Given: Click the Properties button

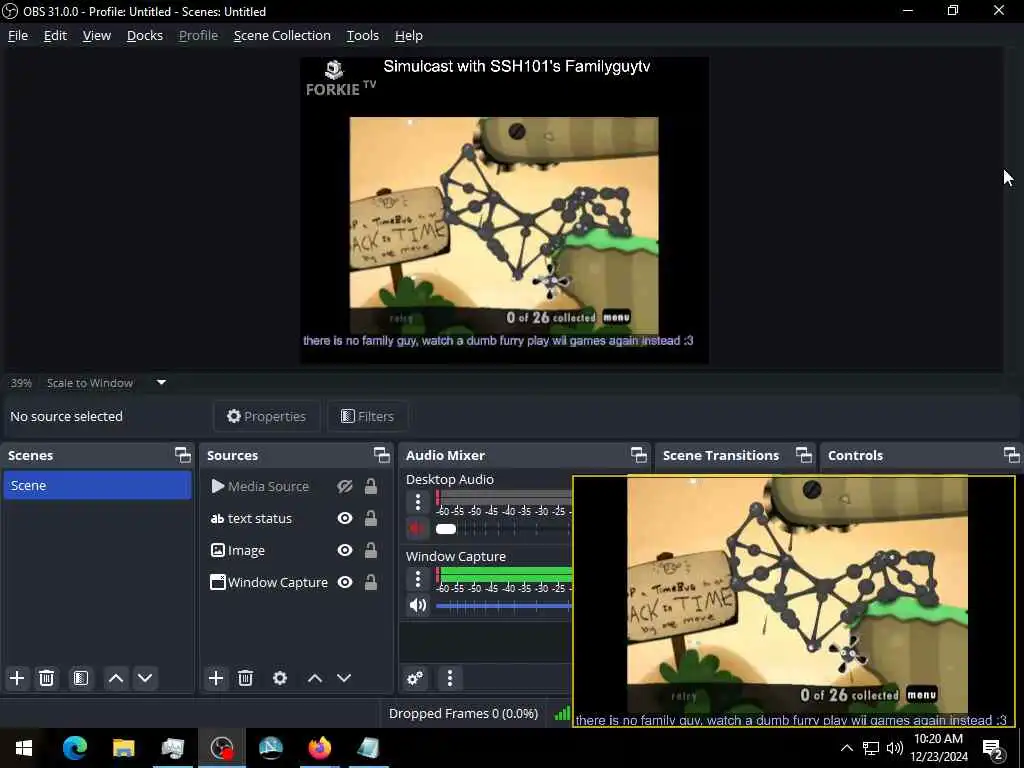Looking at the screenshot, I should pyautogui.click(x=266, y=417).
